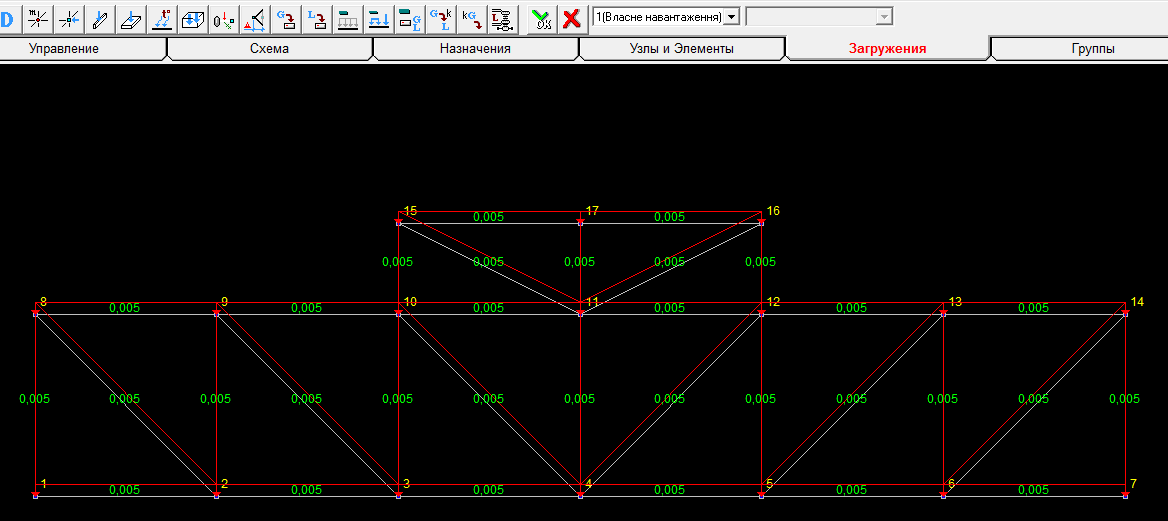Click the 0,005 load value between nodes 8 and 9
The image size is (1168, 521).
[x=124, y=308]
